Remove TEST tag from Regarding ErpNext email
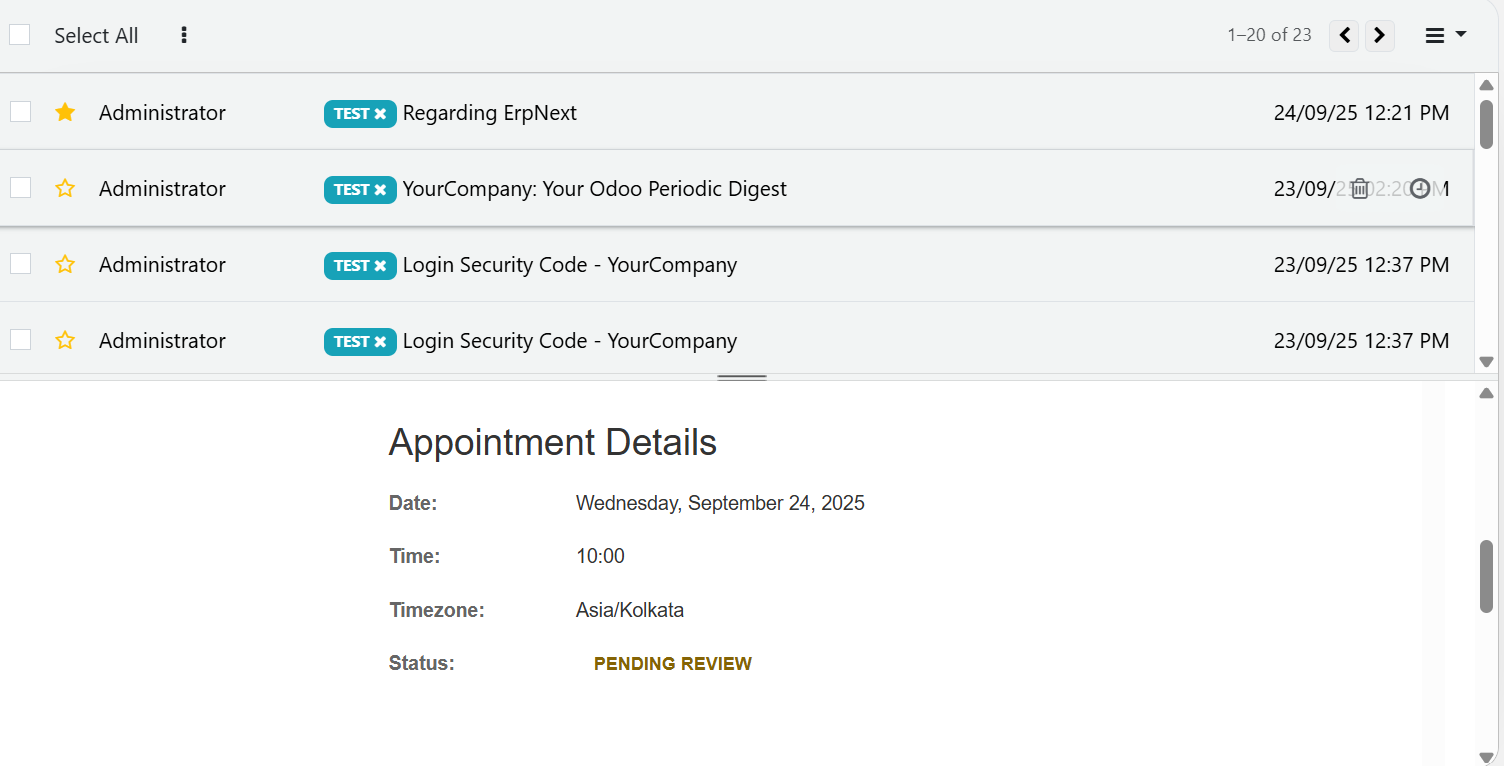 tap(380, 114)
